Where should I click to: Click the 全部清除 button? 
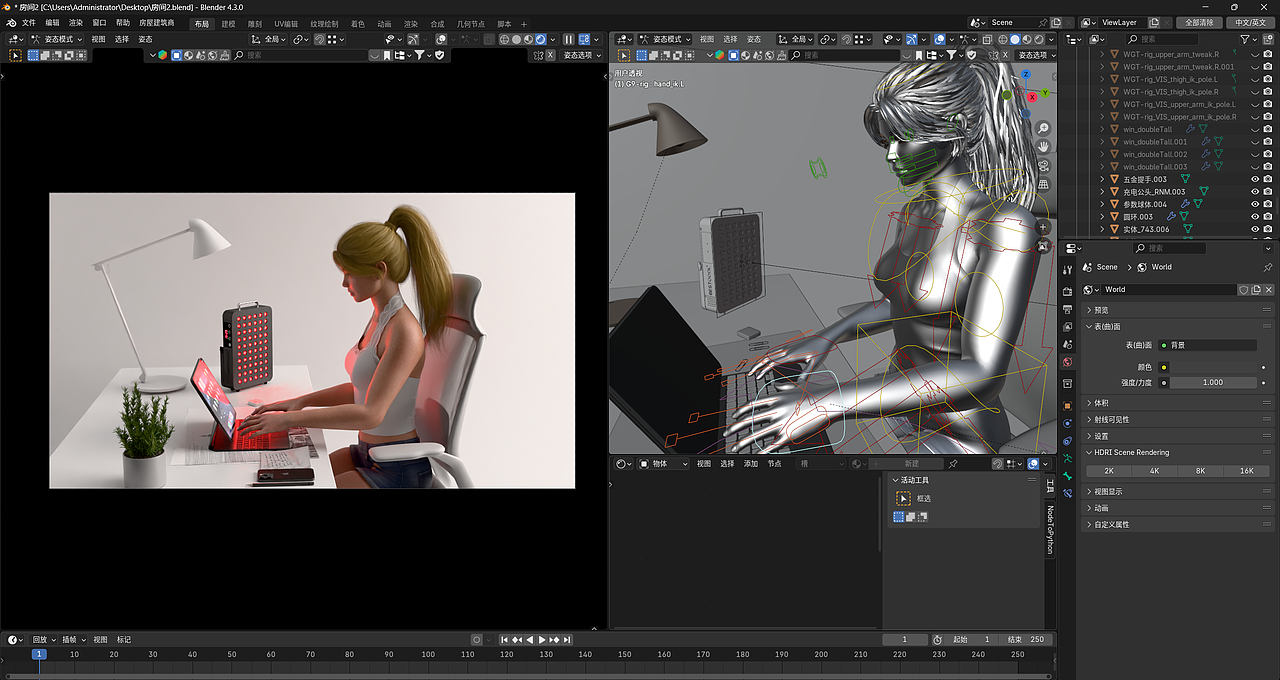pos(1199,22)
